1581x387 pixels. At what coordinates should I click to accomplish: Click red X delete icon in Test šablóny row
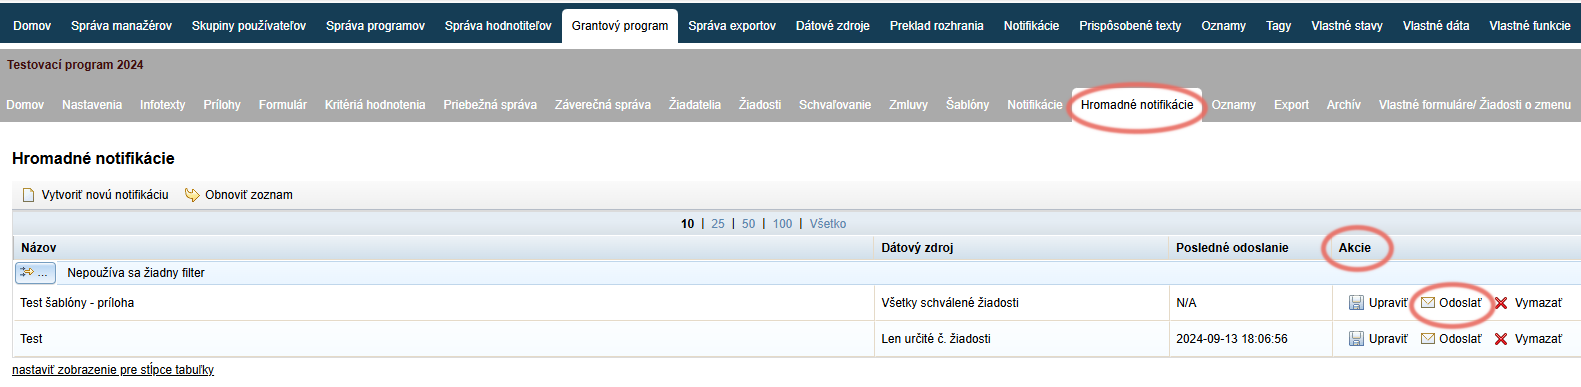(x=1501, y=303)
